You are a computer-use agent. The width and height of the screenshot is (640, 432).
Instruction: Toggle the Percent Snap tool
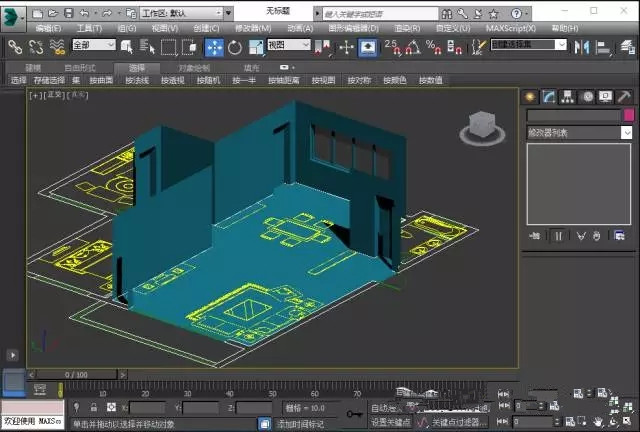[433, 47]
